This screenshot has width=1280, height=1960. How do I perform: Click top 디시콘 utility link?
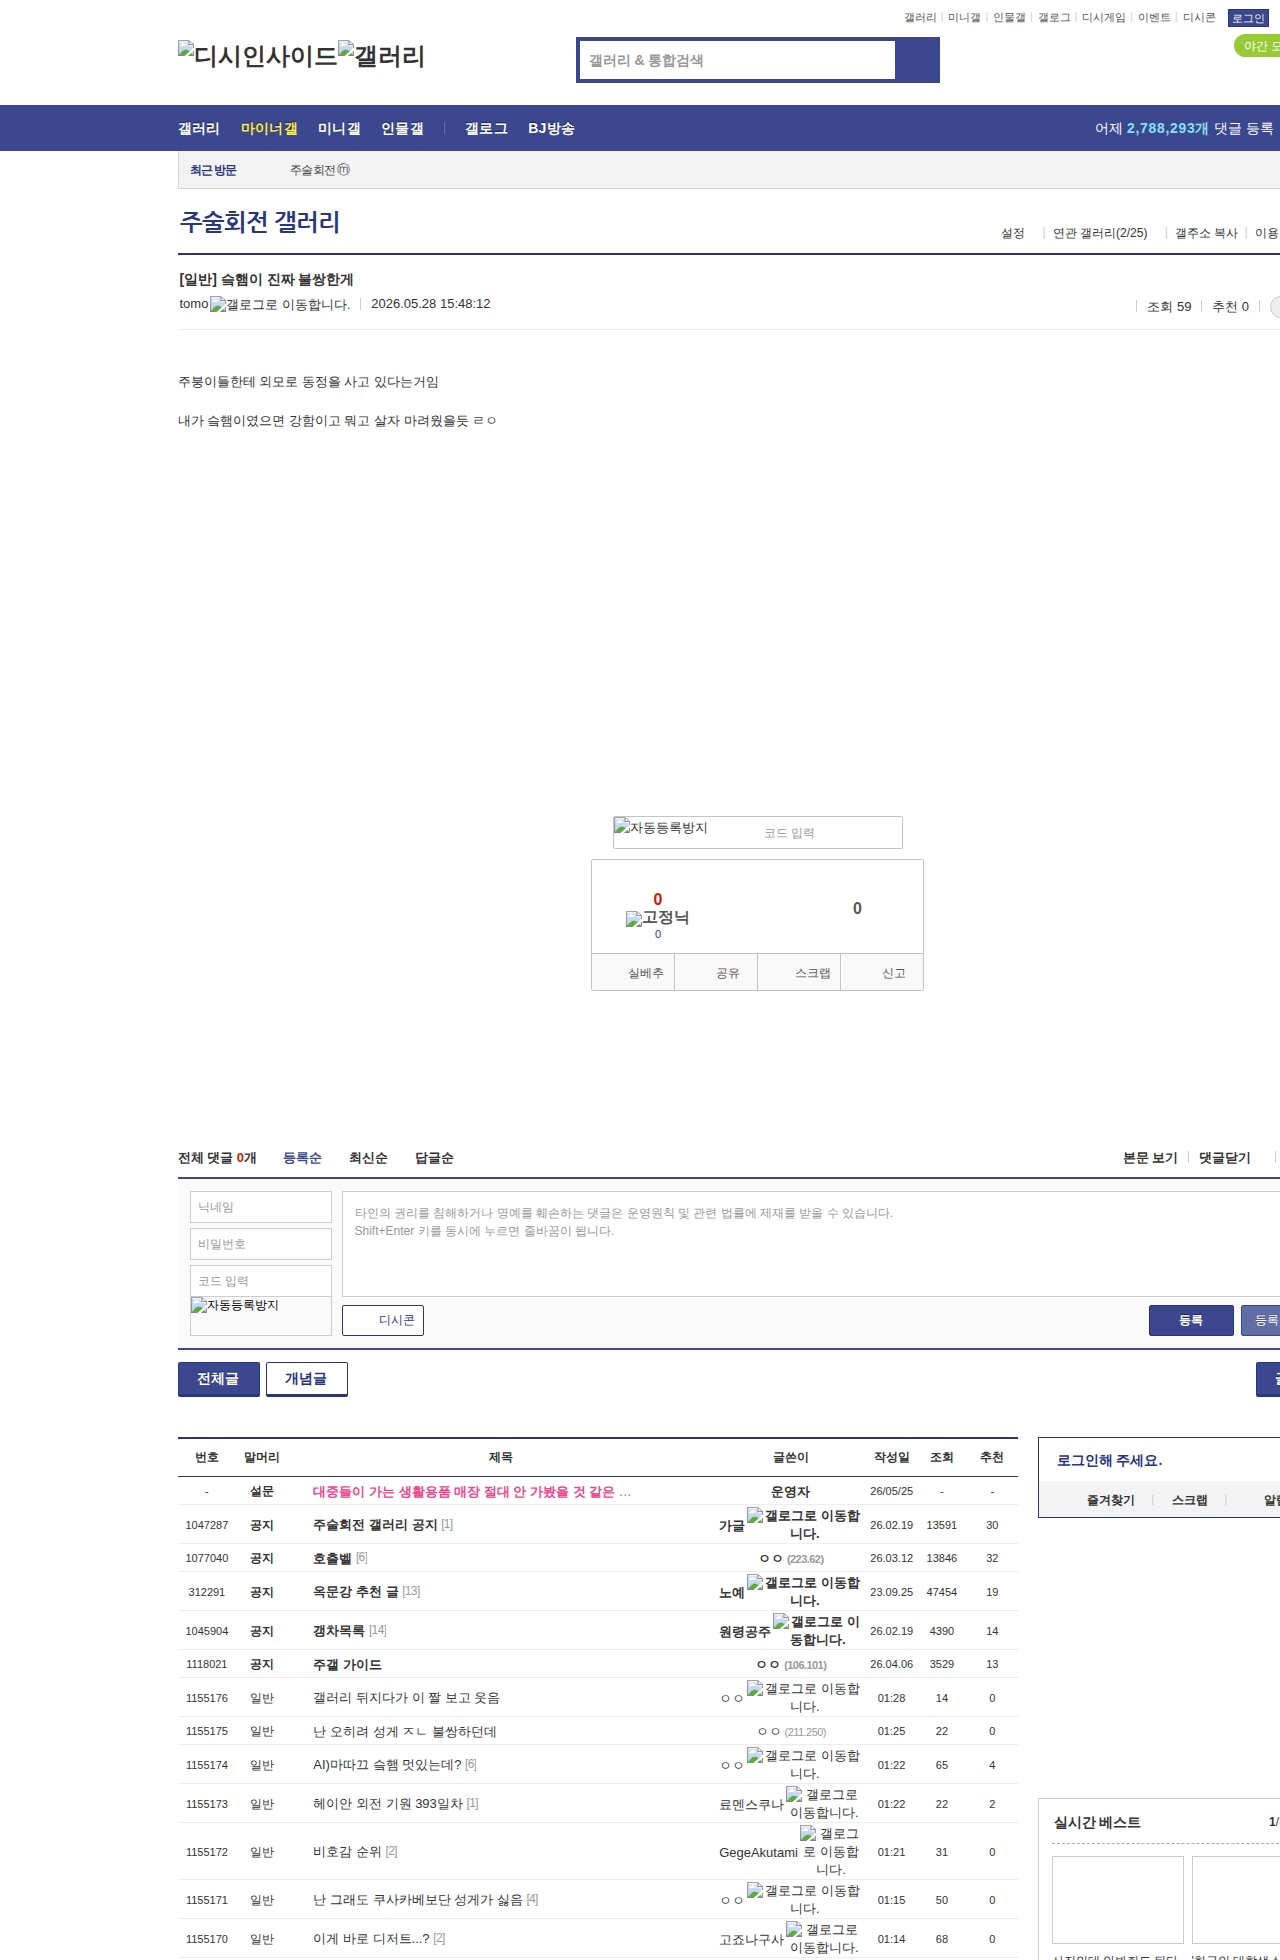pyautogui.click(x=1199, y=18)
